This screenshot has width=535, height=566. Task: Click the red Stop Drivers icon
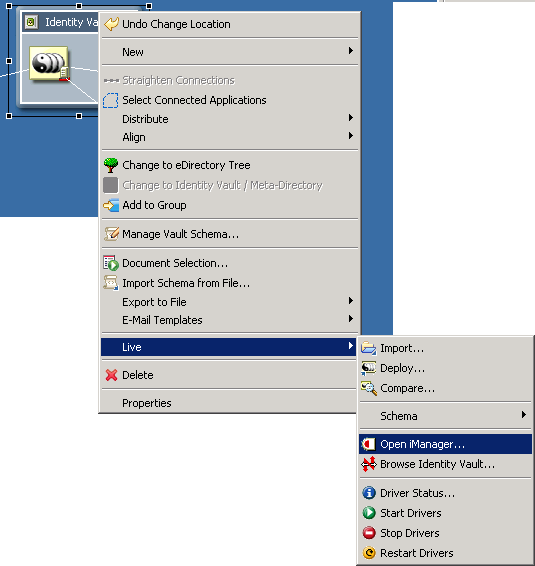coord(369,533)
